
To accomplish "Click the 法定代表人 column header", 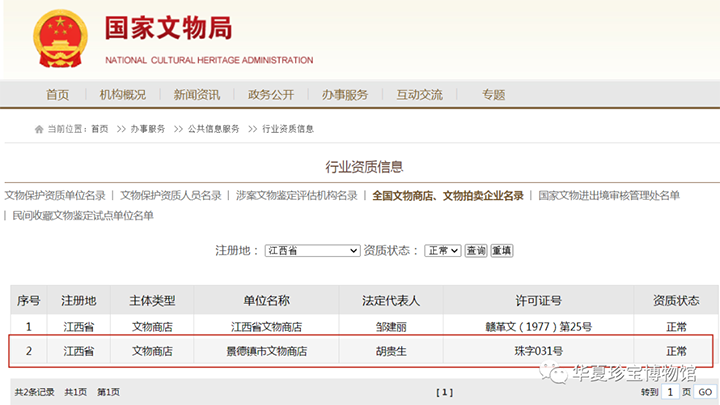I will pyautogui.click(x=391, y=301).
